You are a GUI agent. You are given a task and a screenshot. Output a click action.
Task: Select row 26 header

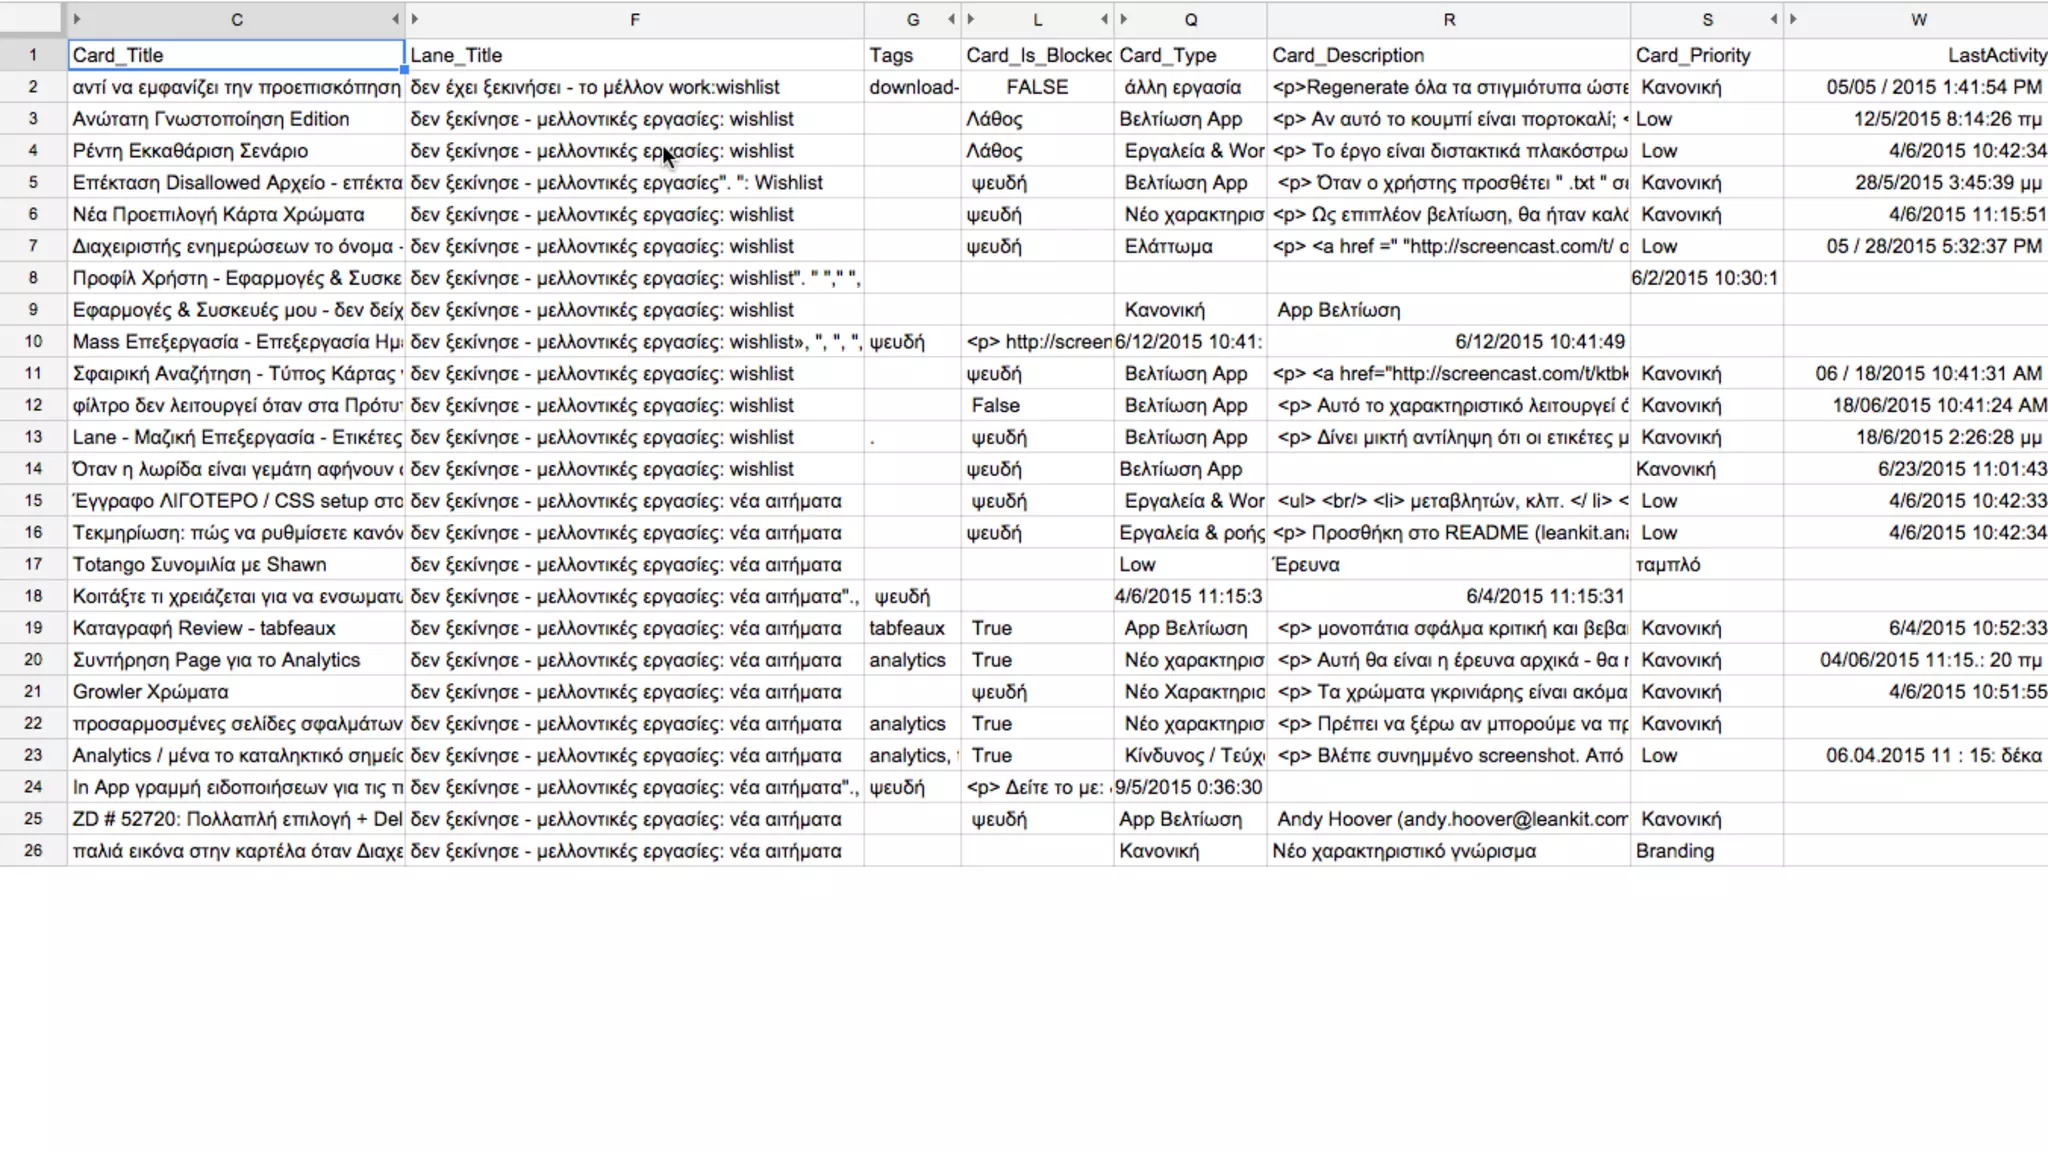click(x=33, y=851)
